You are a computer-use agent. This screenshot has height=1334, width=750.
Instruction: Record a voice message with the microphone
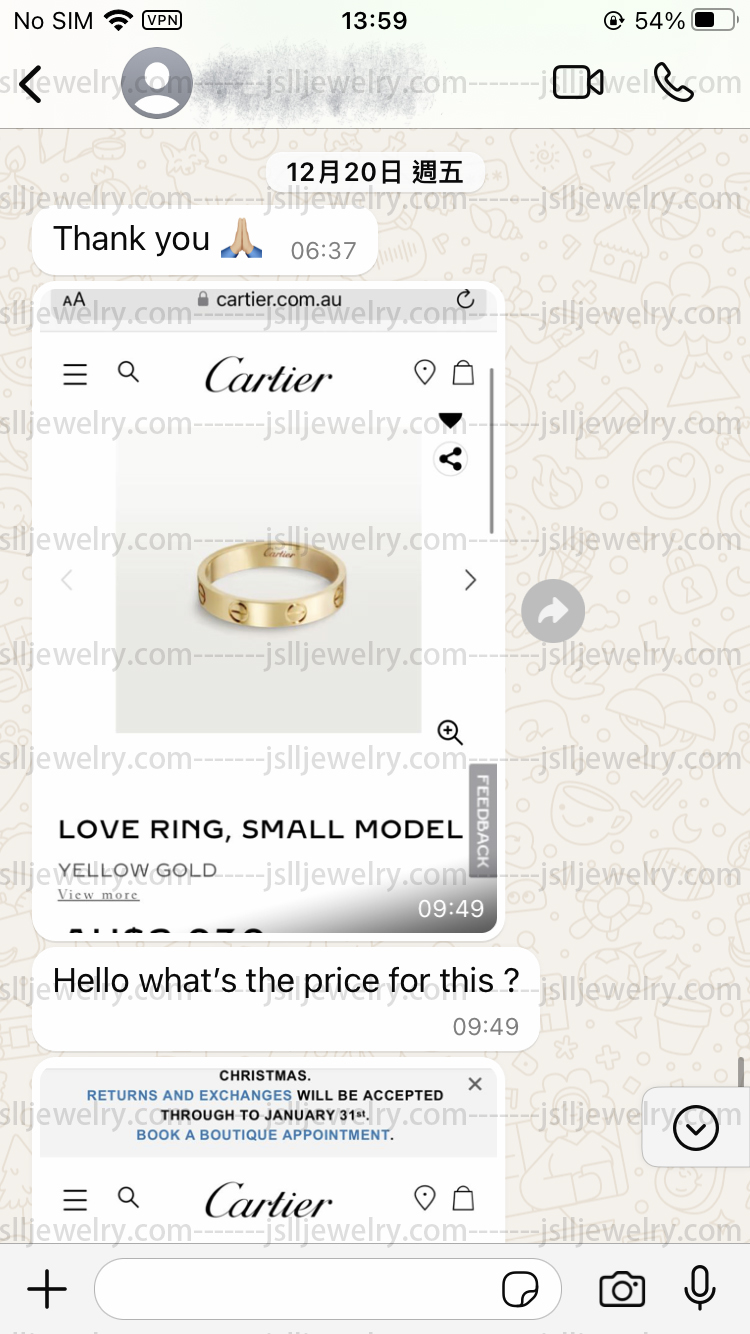point(700,1288)
